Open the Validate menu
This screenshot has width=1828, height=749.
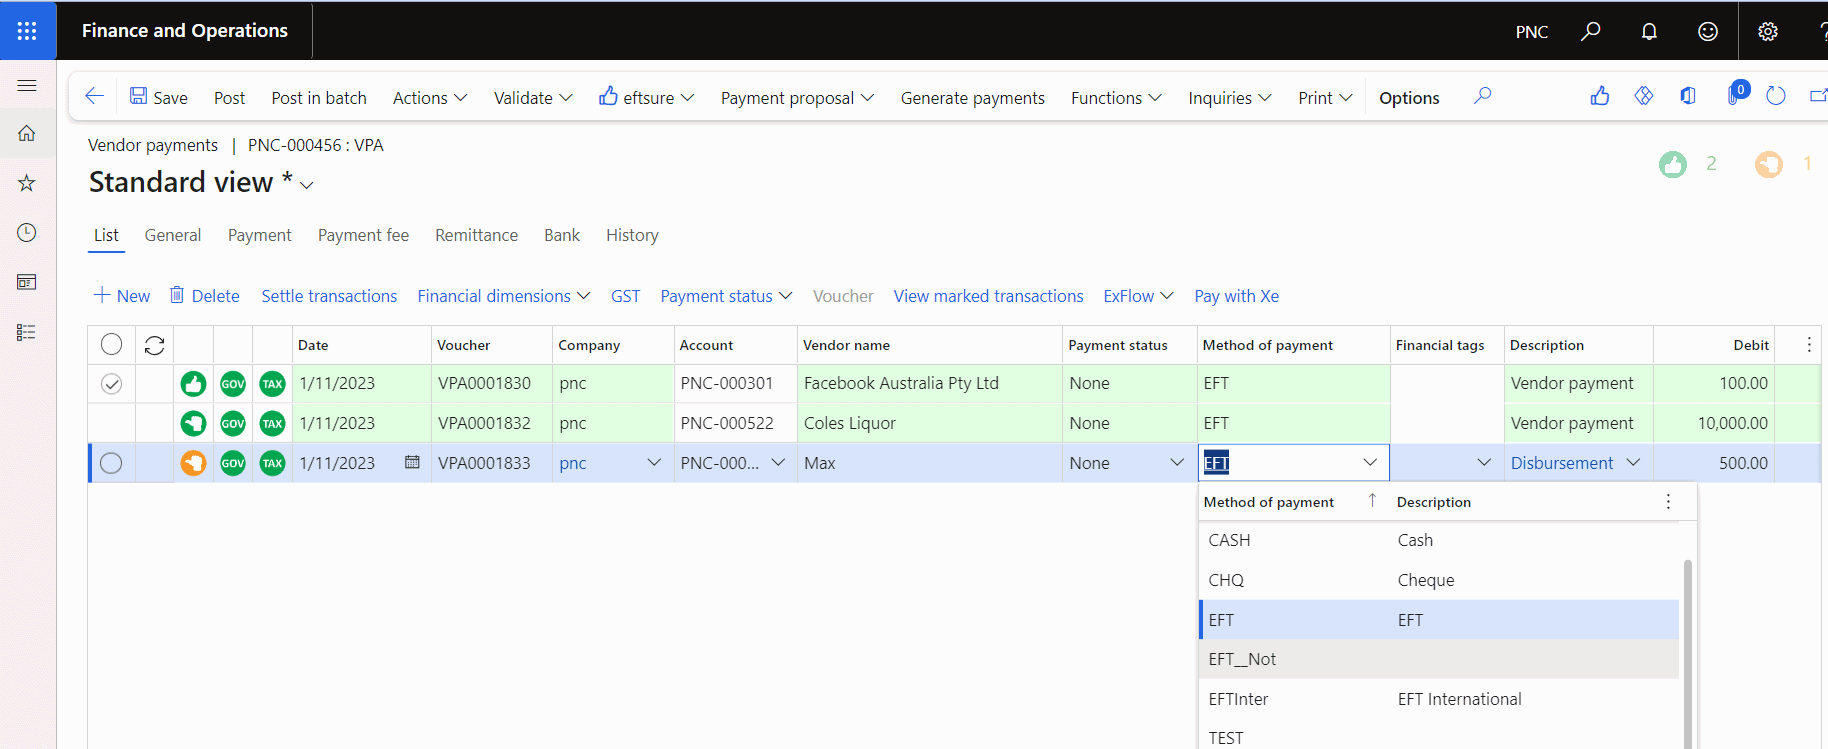[x=533, y=98]
